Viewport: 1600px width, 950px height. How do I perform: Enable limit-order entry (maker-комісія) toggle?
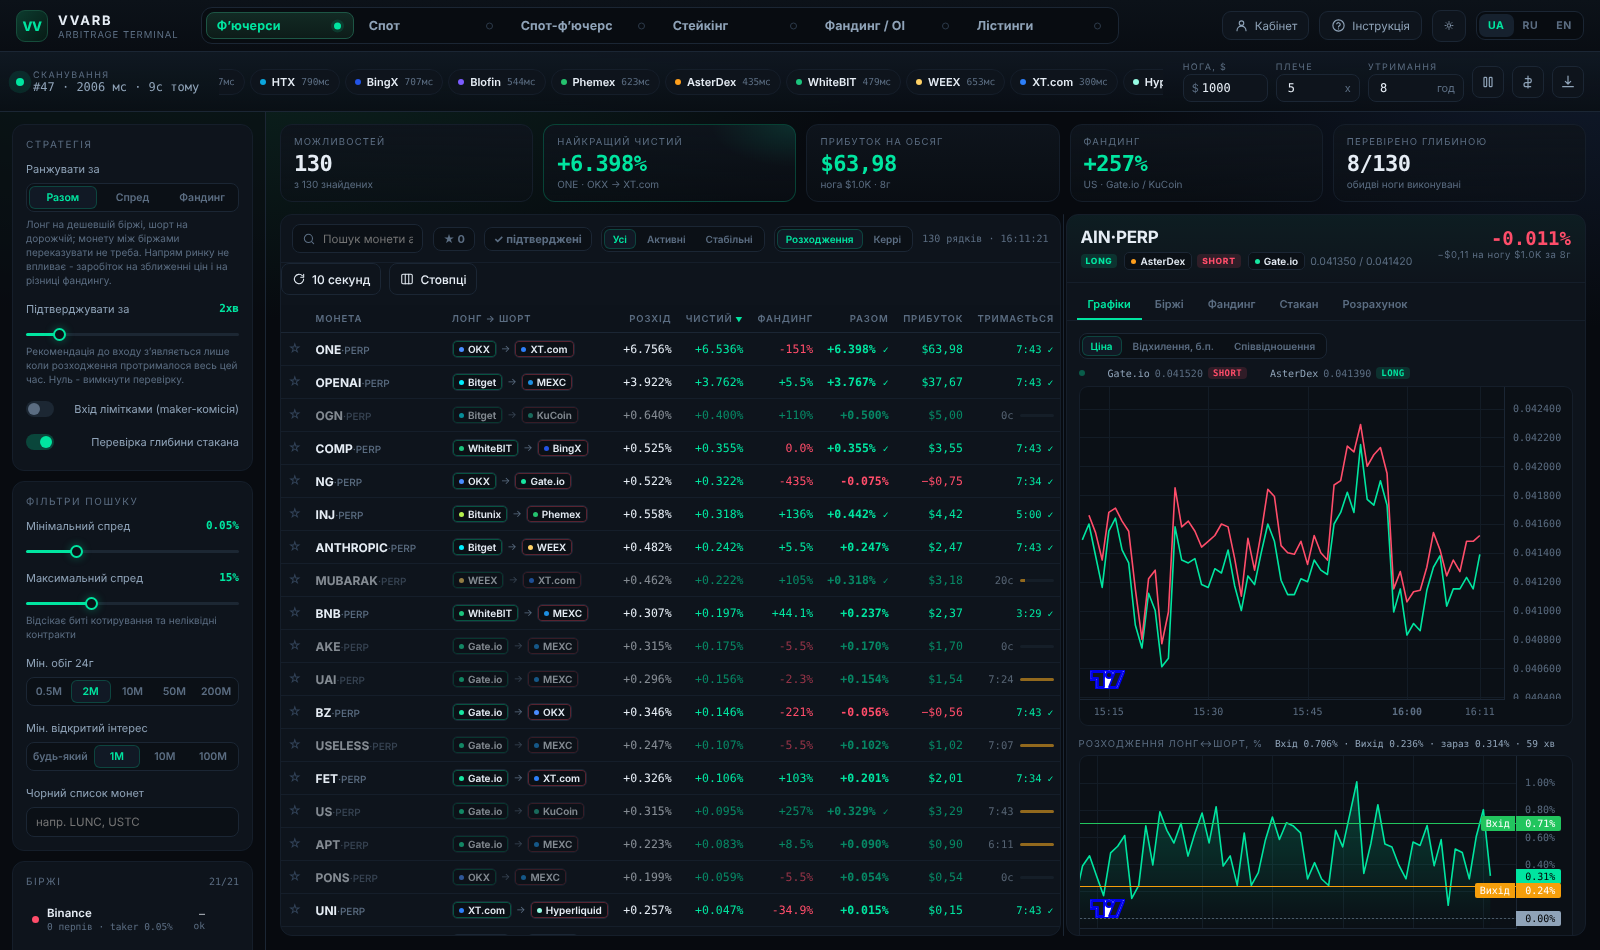(40, 409)
